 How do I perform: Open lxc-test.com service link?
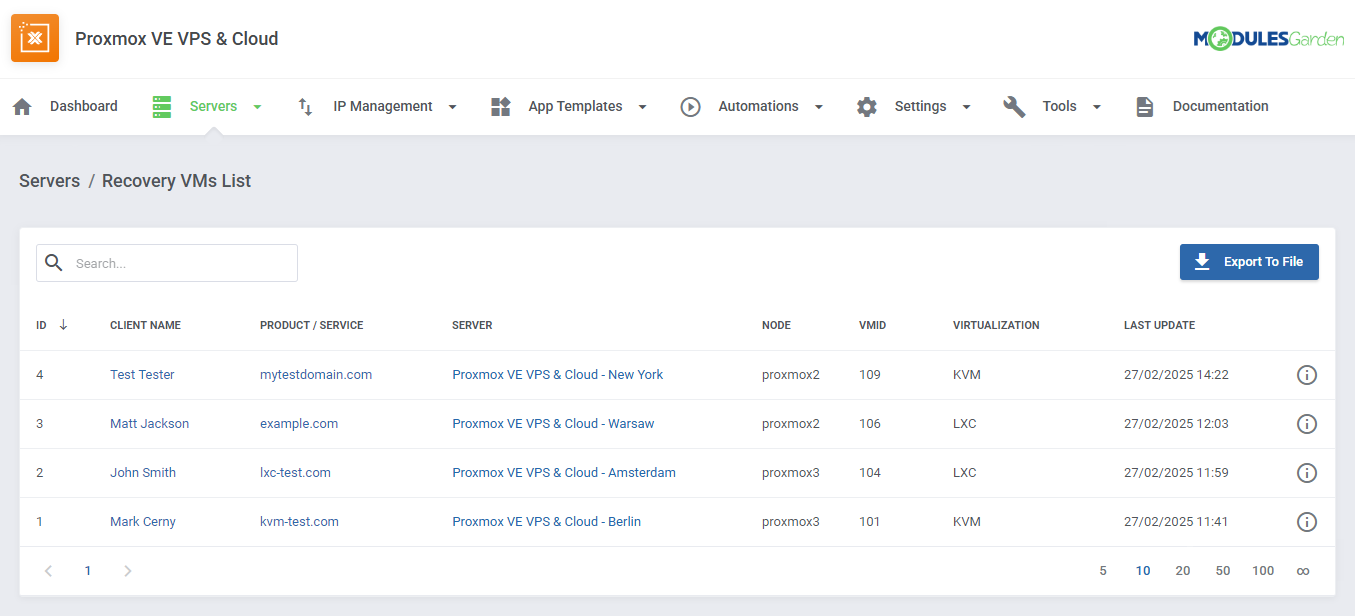click(x=295, y=473)
